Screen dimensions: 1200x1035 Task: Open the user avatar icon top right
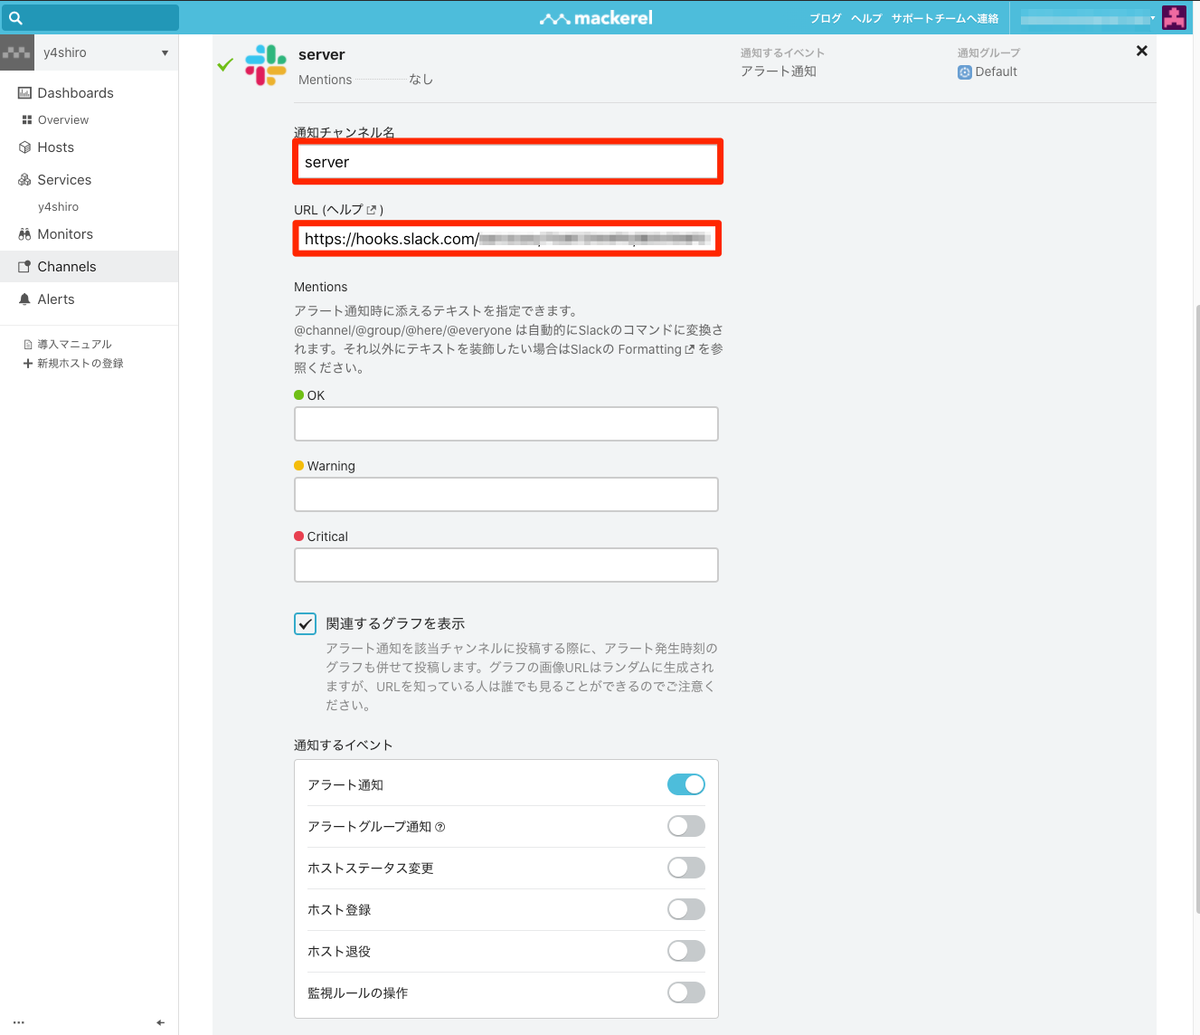point(1173,18)
